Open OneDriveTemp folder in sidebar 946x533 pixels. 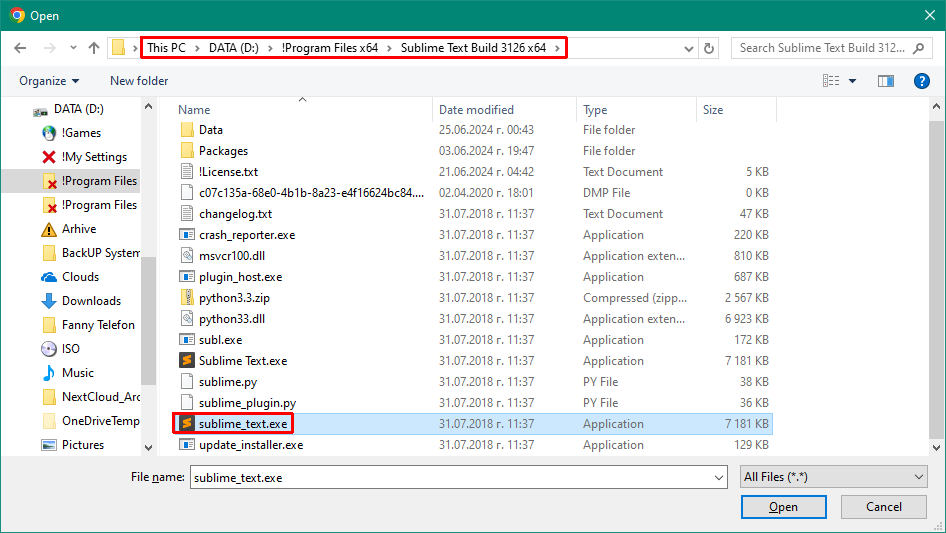click(x=100, y=421)
